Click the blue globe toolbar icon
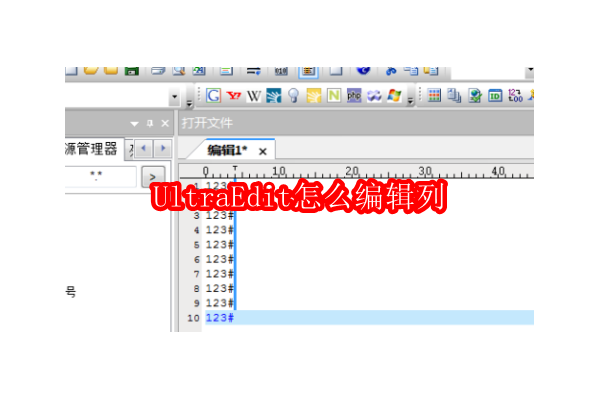The width and height of the screenshot is (600, 400). click(x=363, y=71)
